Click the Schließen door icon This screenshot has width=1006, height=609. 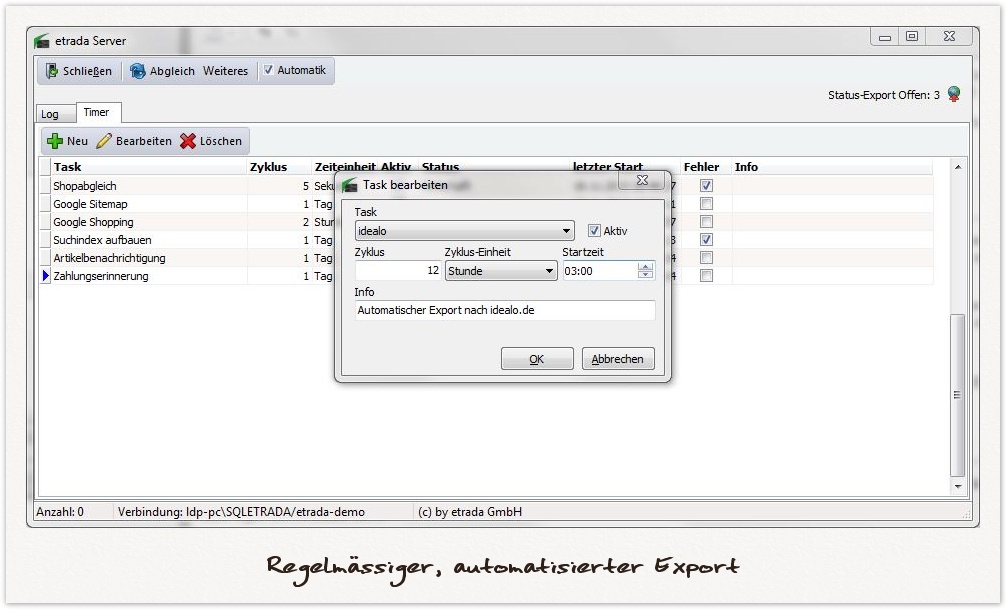point(52,71)
